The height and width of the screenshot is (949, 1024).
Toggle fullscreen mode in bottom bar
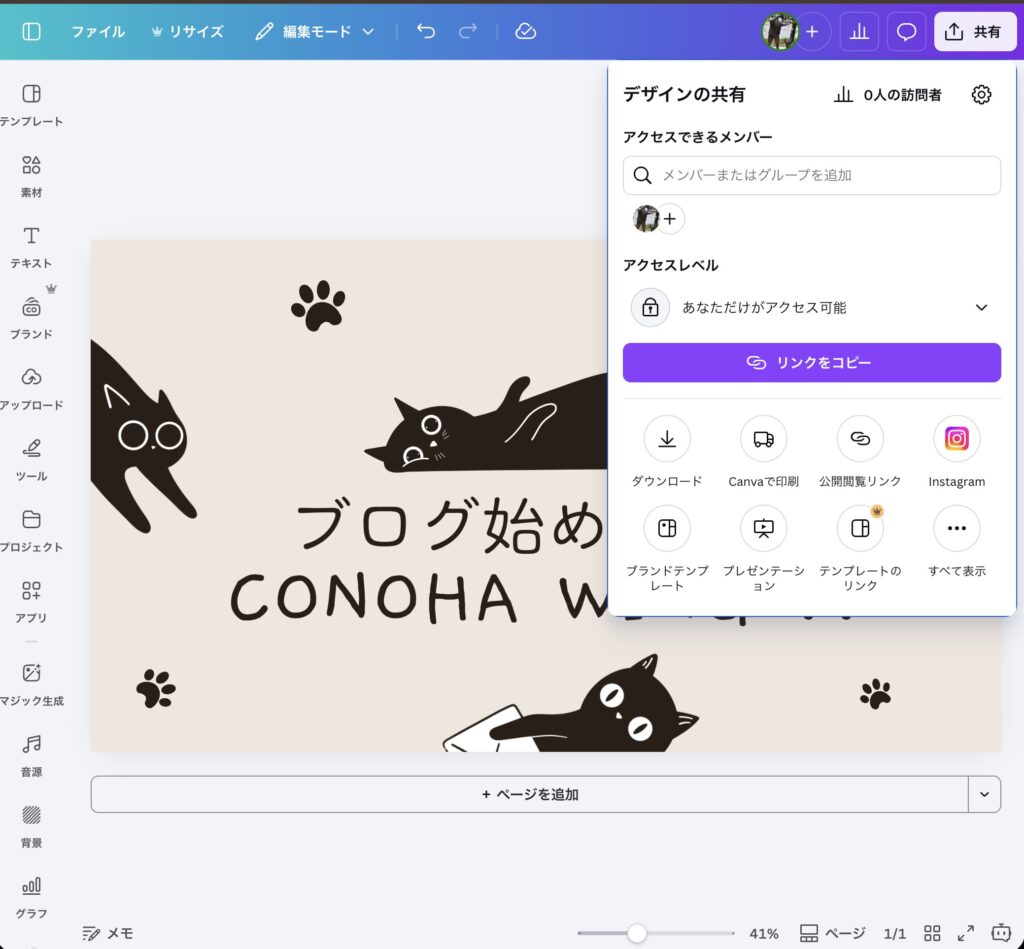coord(966,933)
